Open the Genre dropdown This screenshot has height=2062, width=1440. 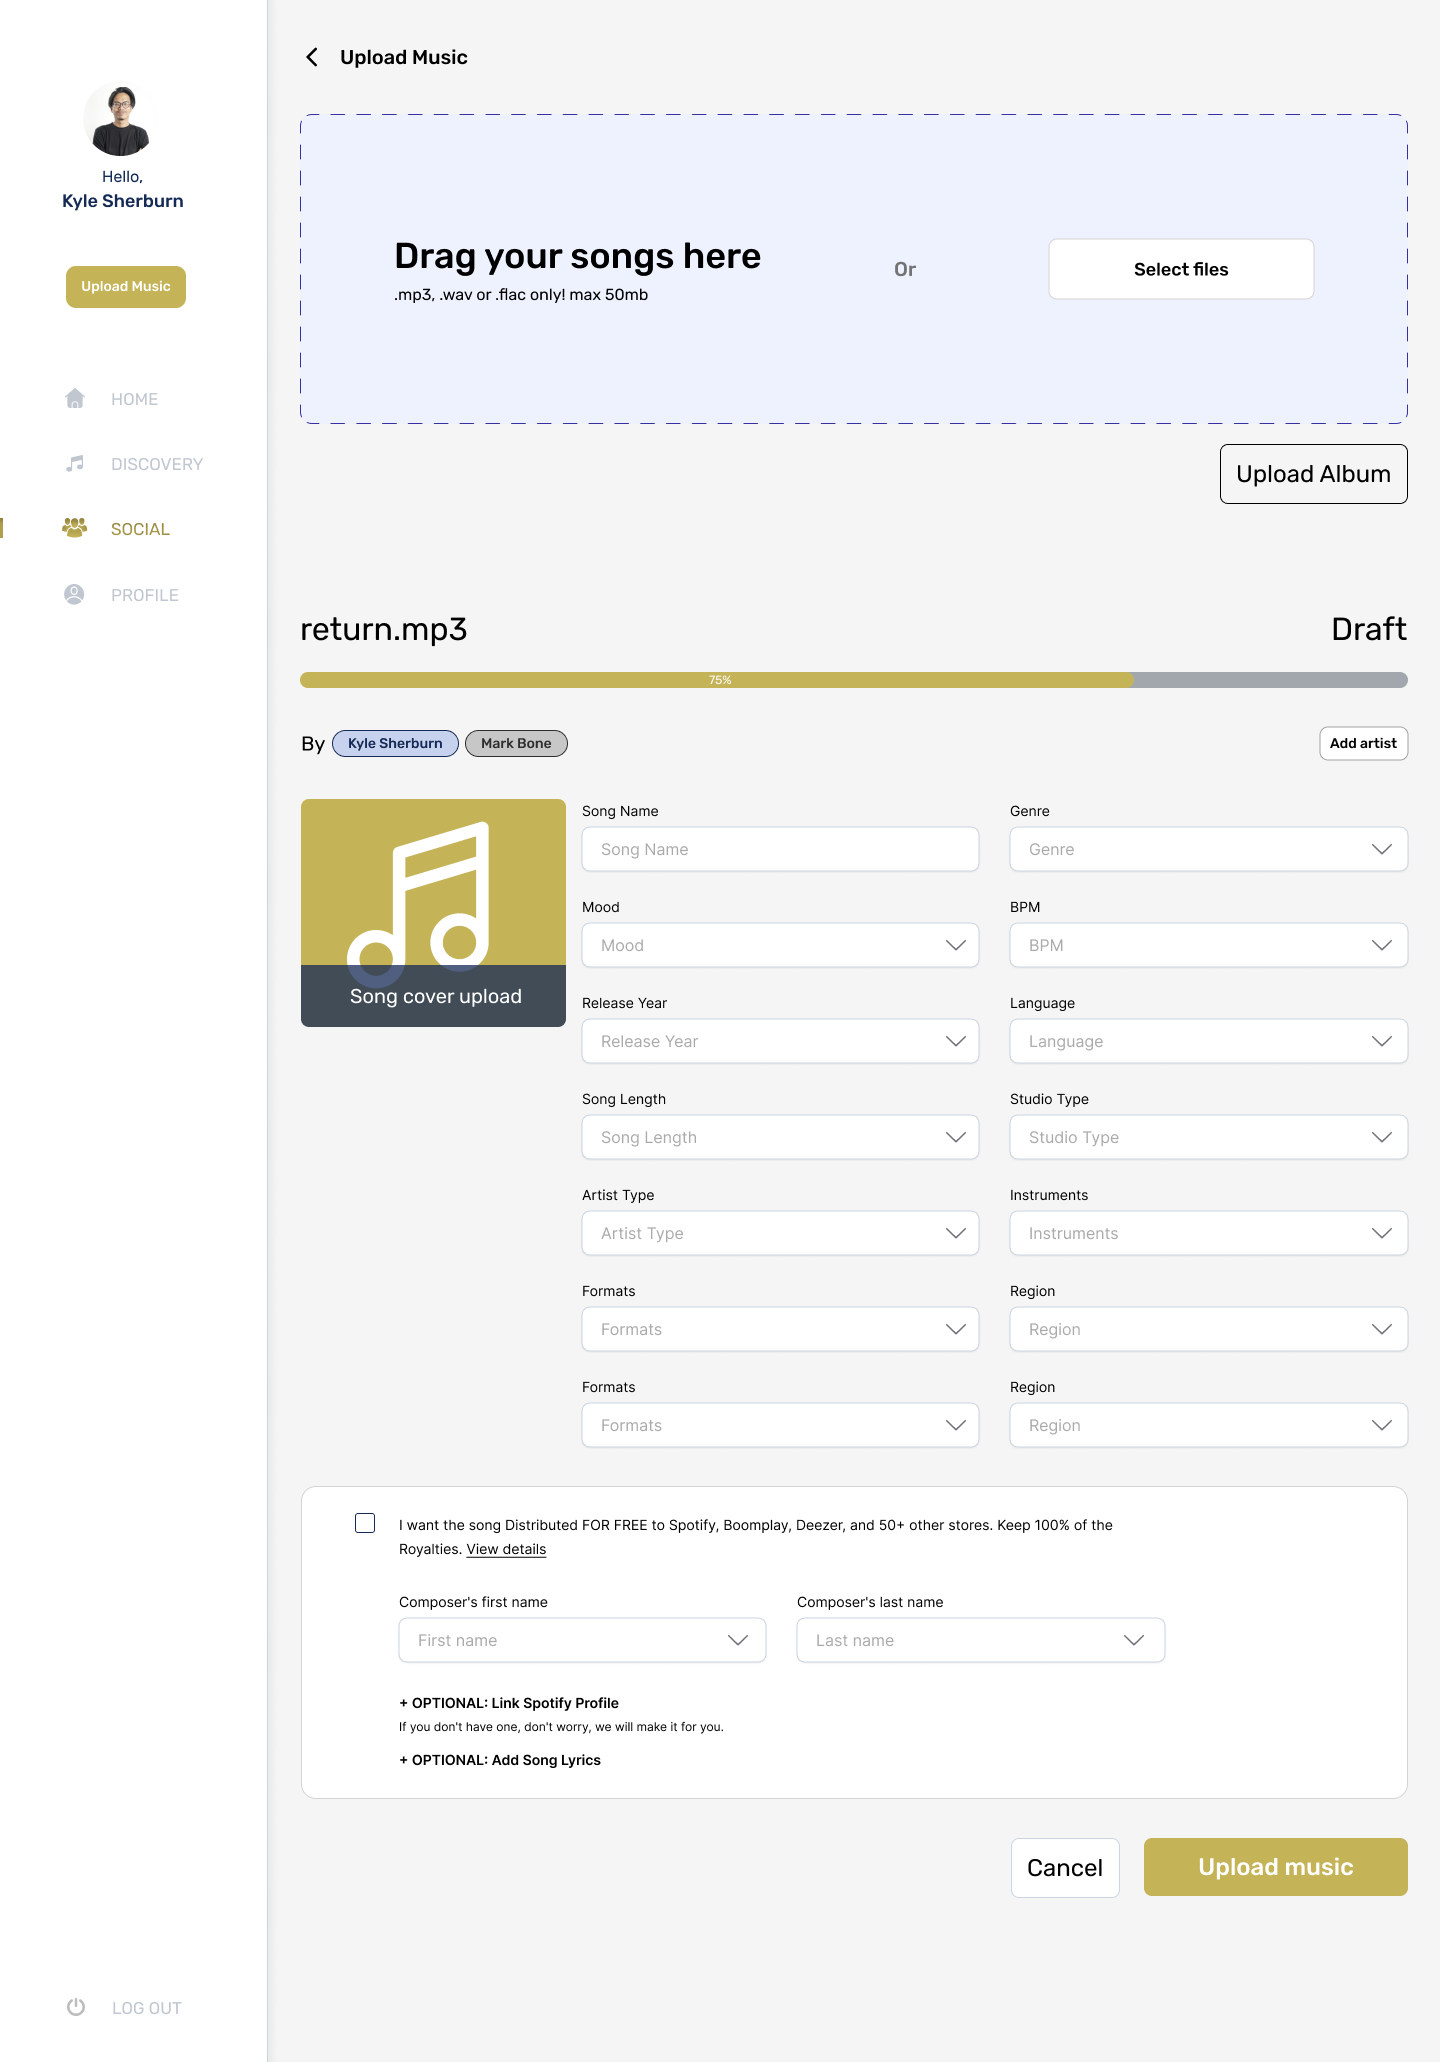click(x=1208, y=849)
